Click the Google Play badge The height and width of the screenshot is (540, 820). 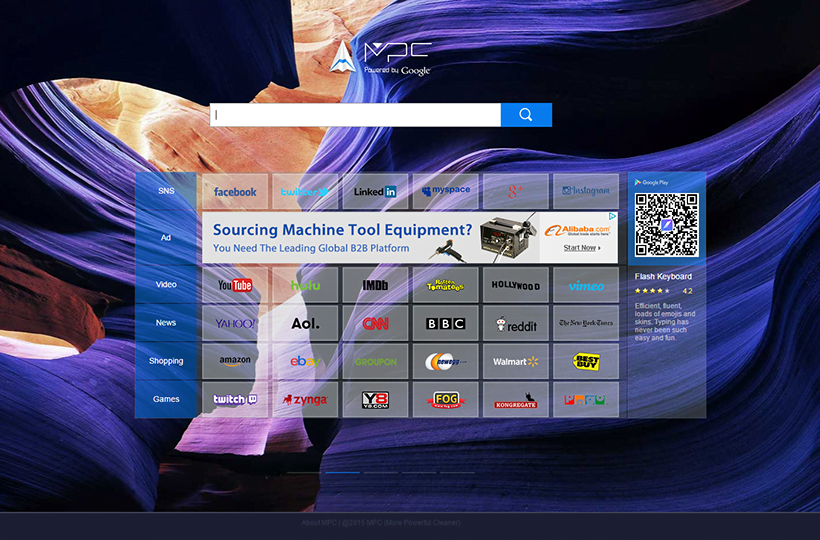pyautogui.click(x=652, y=182)
